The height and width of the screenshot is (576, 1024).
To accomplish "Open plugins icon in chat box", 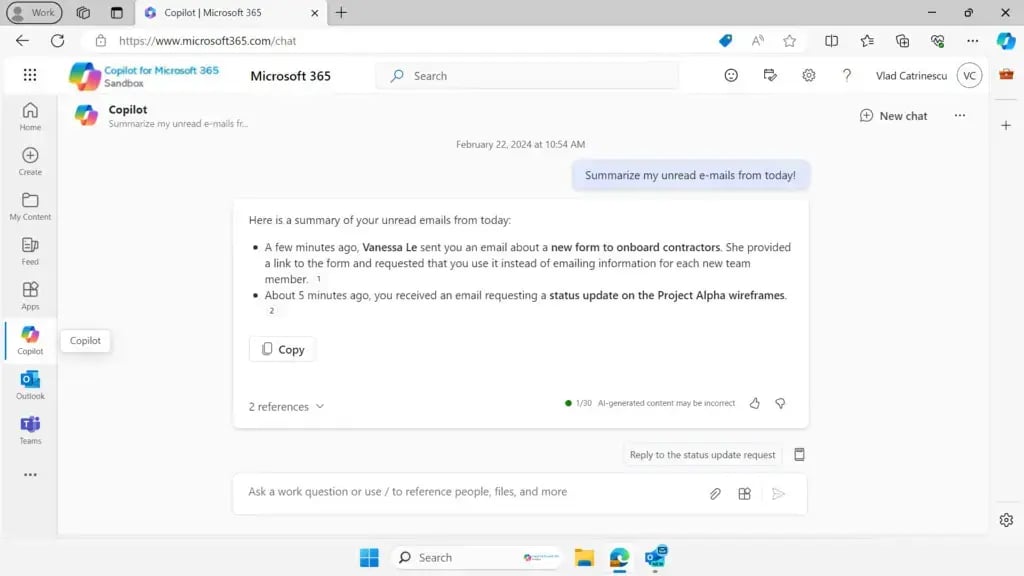I will click(744, 494).
